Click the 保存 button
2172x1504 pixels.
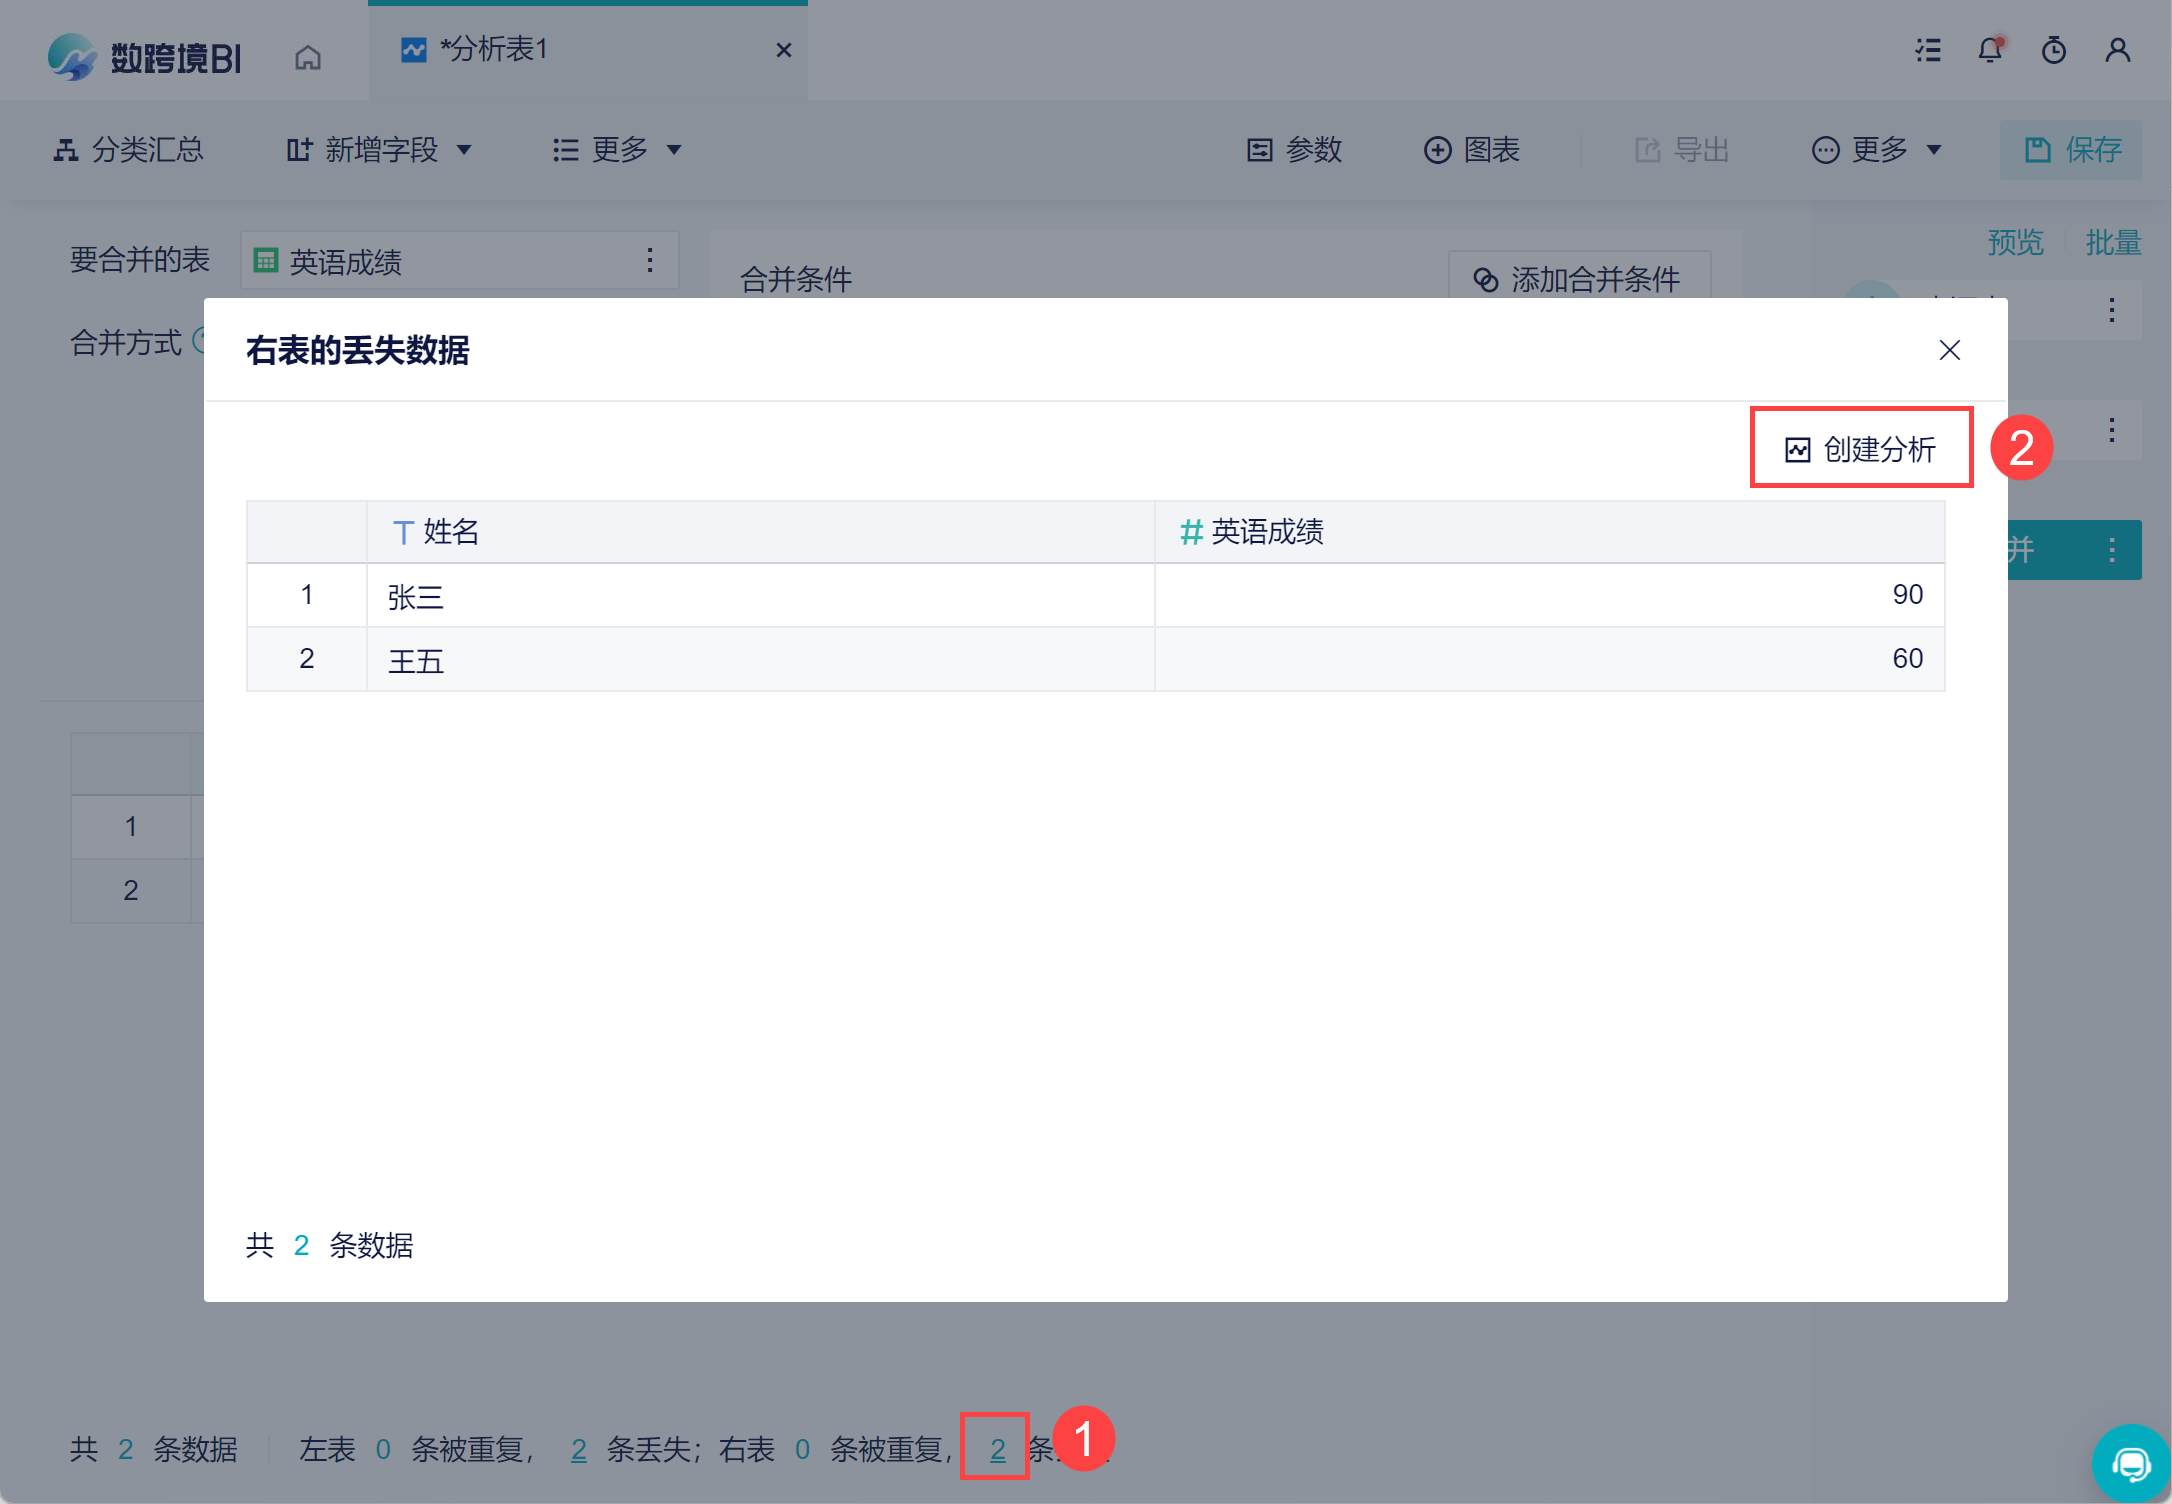pos(2071,150)
